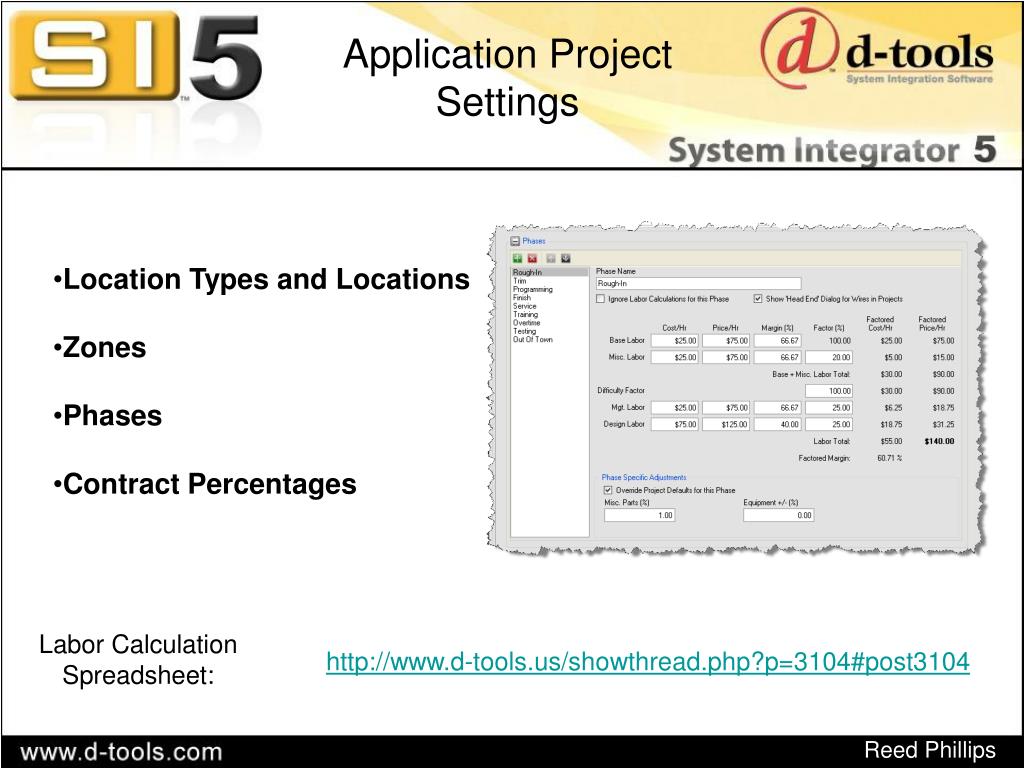1024x768 pixels.
Task: Select Programming in the phase list
Action: [533, 289]
